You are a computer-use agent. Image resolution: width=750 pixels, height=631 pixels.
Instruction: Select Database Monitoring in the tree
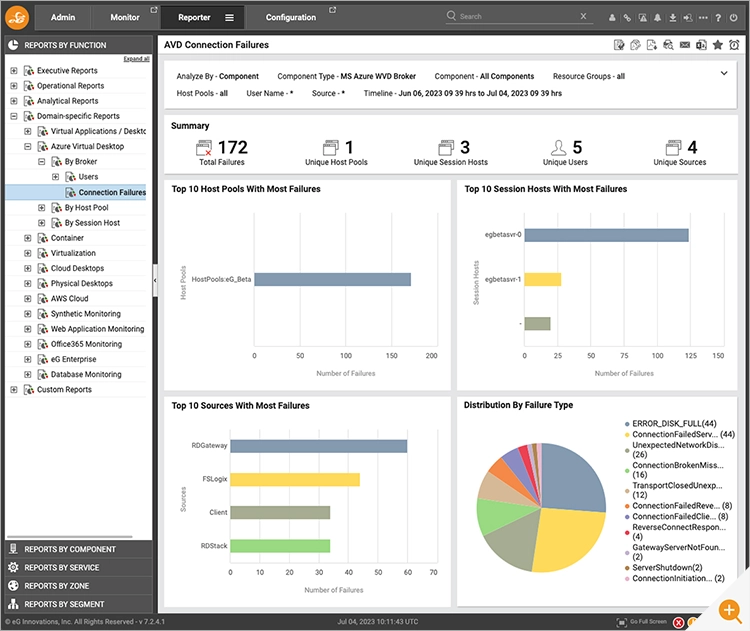[86, 375]
